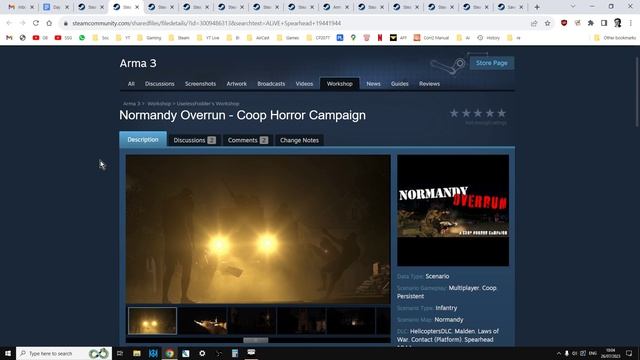Viewport: 640px width, 360px height.
Task: Open the History bookmark
Action: [x=489, y=38]
